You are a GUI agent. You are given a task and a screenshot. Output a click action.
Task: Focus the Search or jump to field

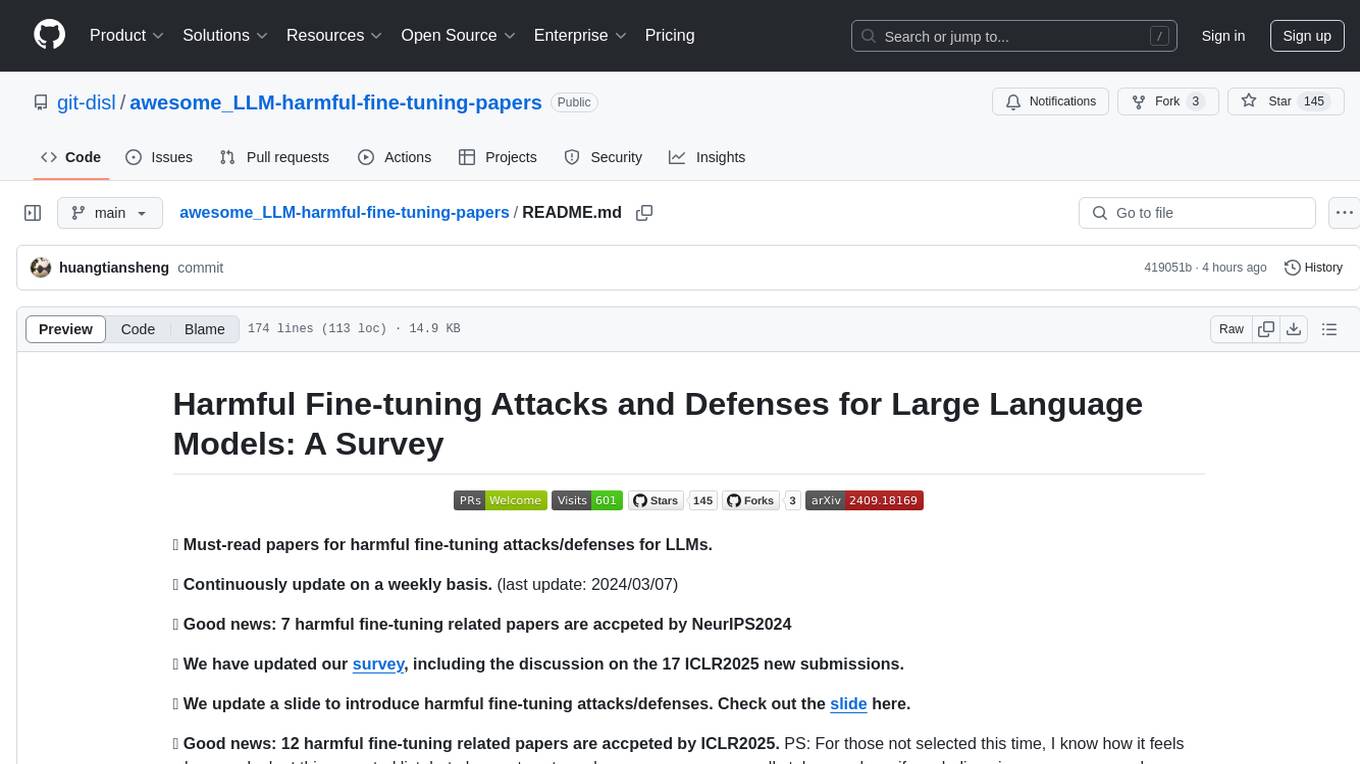point(1015,36)
